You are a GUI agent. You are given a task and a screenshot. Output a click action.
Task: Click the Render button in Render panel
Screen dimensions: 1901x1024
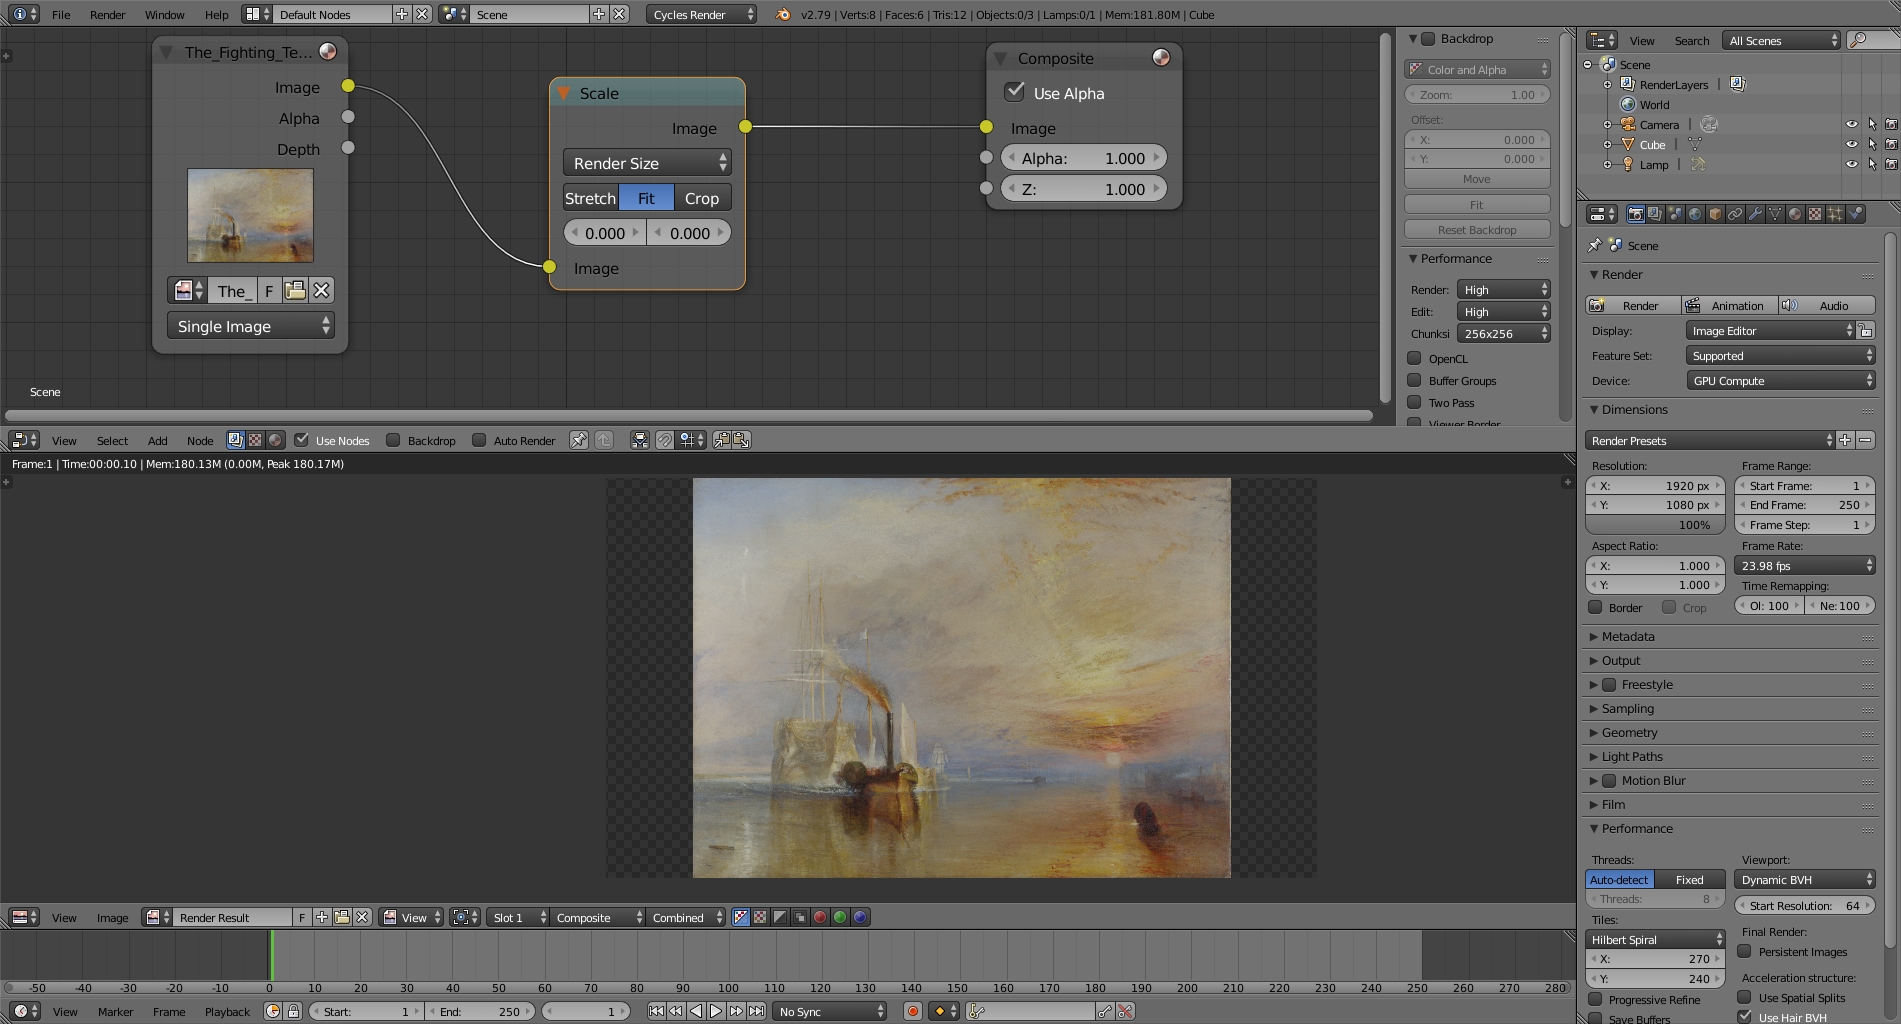point(1634,305)
